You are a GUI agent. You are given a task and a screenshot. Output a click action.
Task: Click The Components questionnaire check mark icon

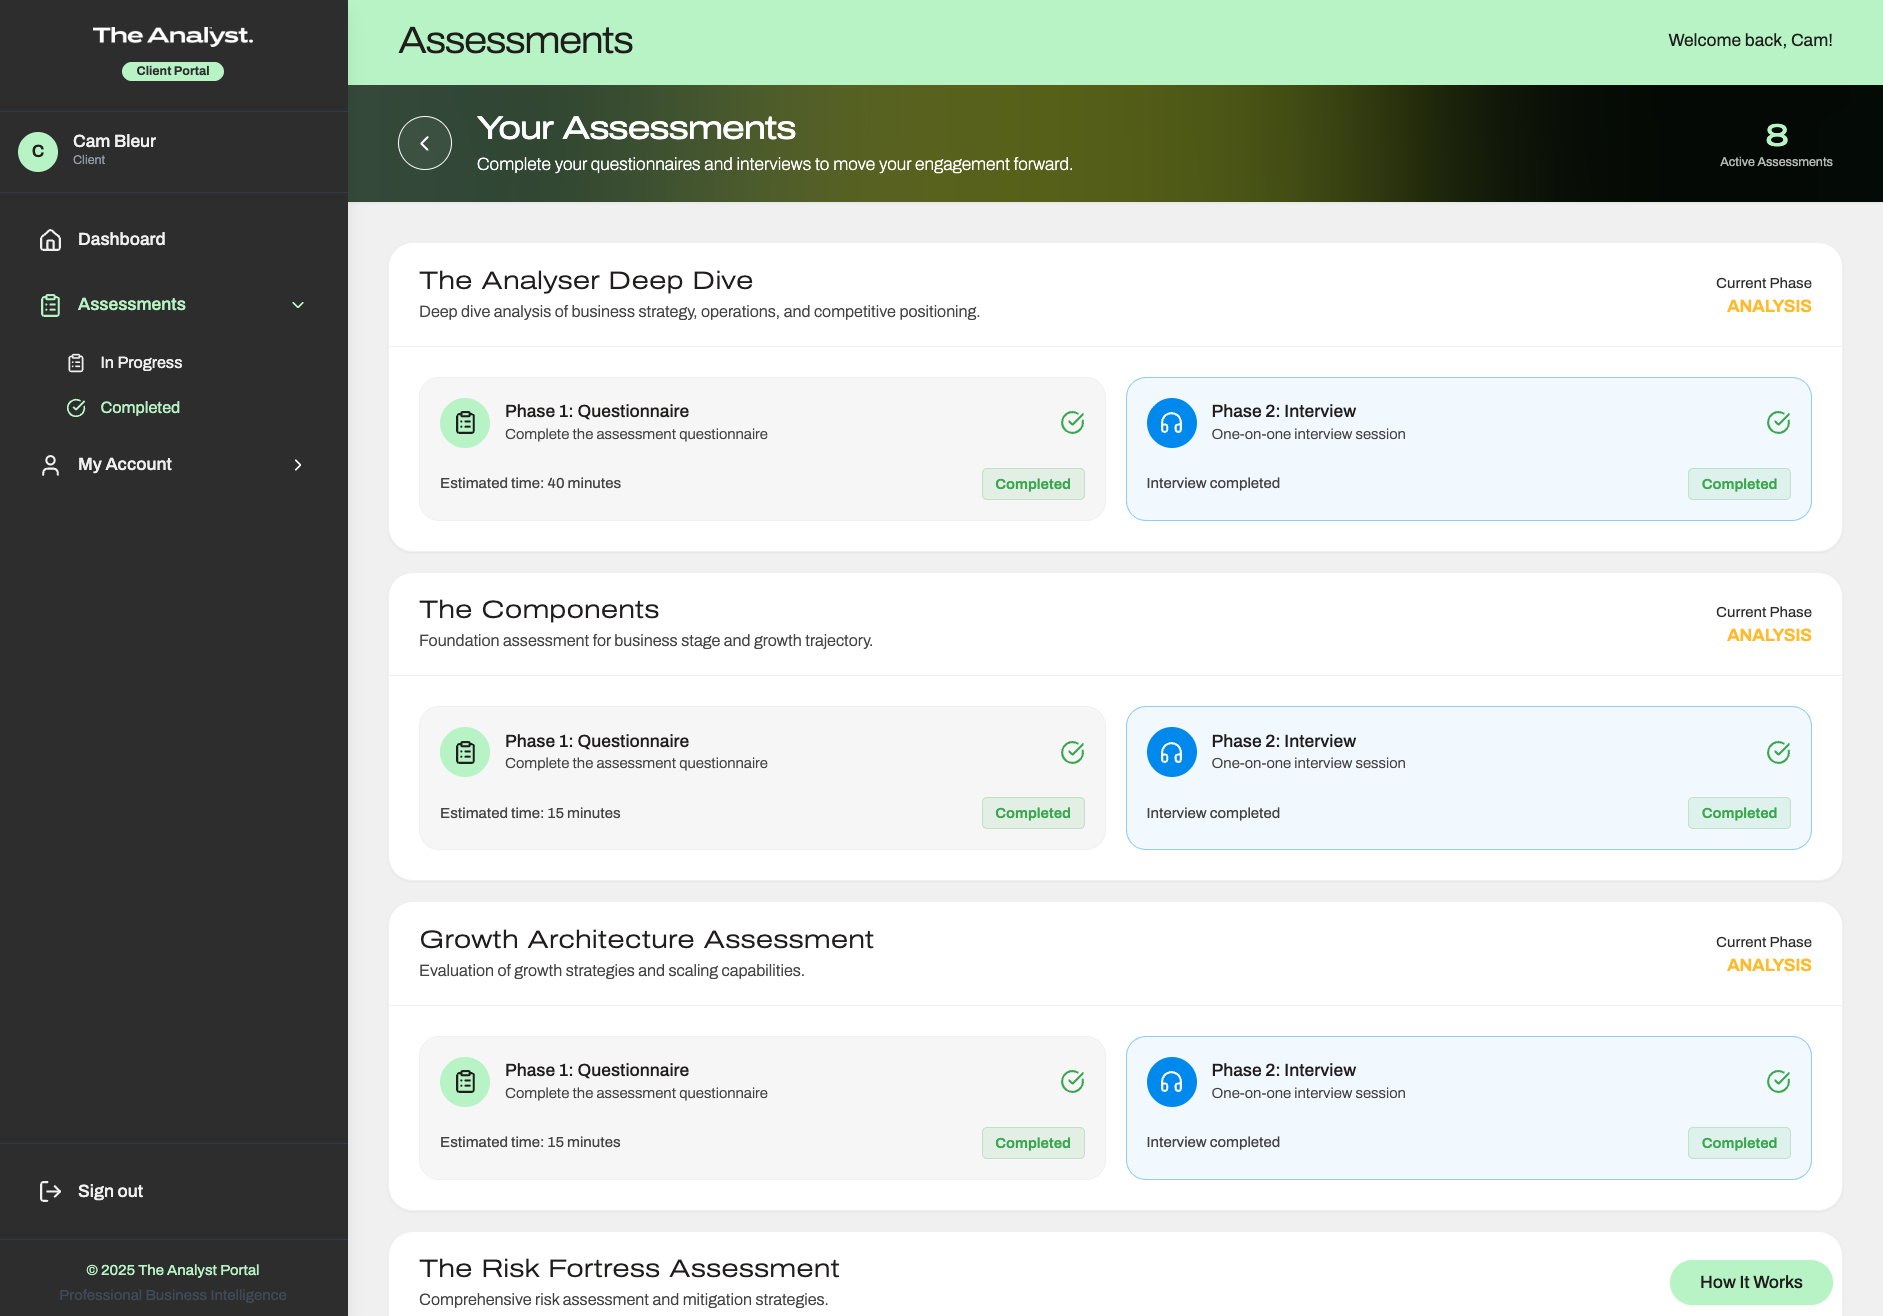tap(1072, 752)
